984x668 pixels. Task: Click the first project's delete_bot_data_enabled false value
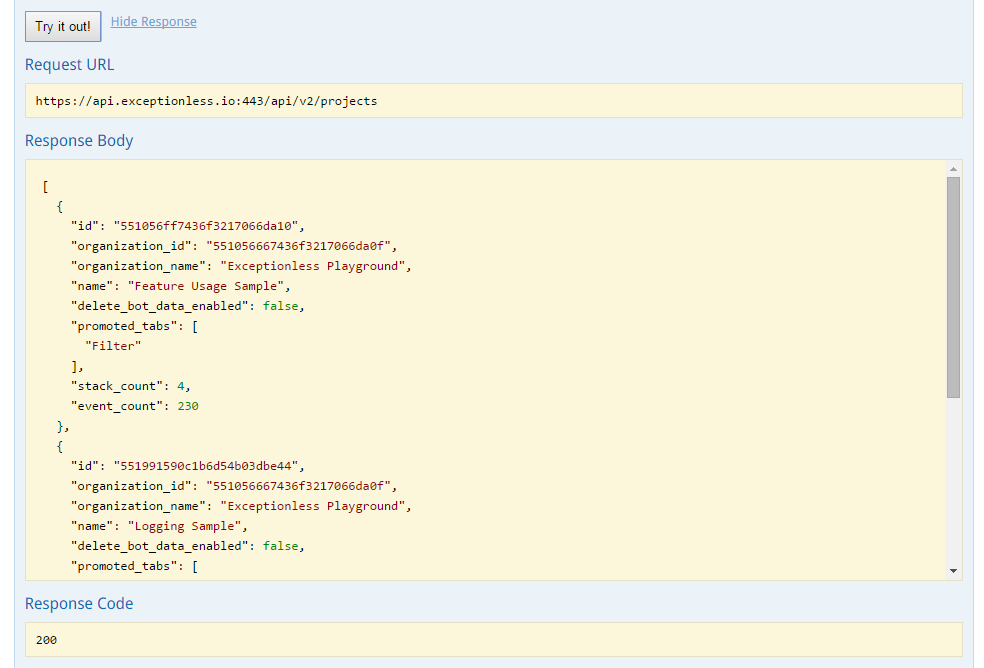[x=282, y=306]
